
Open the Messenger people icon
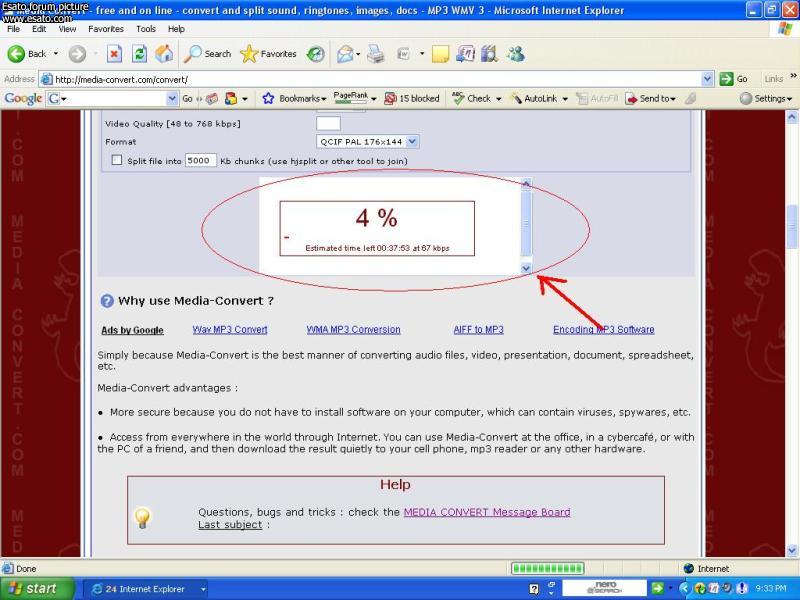tap(516, 54)
